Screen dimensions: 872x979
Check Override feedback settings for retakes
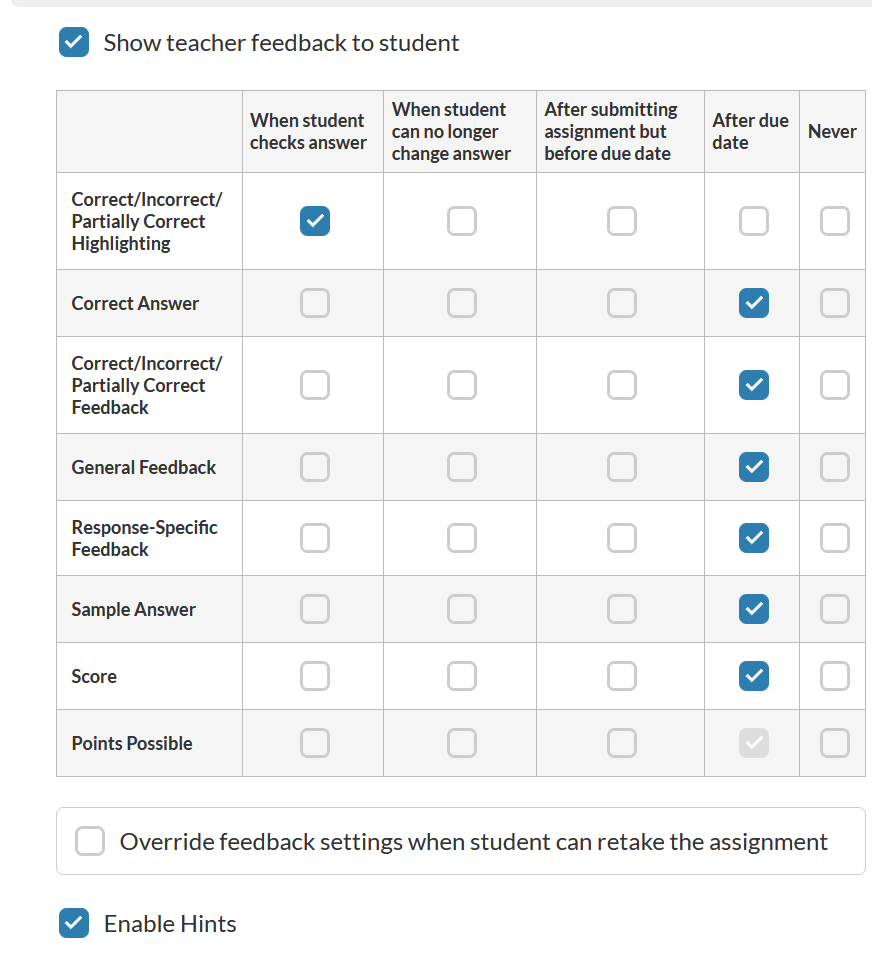tap(90, 842)
